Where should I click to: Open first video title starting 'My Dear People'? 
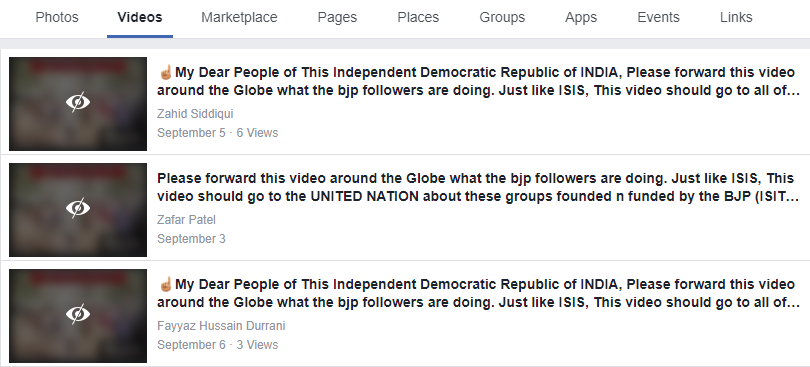(x=479, y=81)
